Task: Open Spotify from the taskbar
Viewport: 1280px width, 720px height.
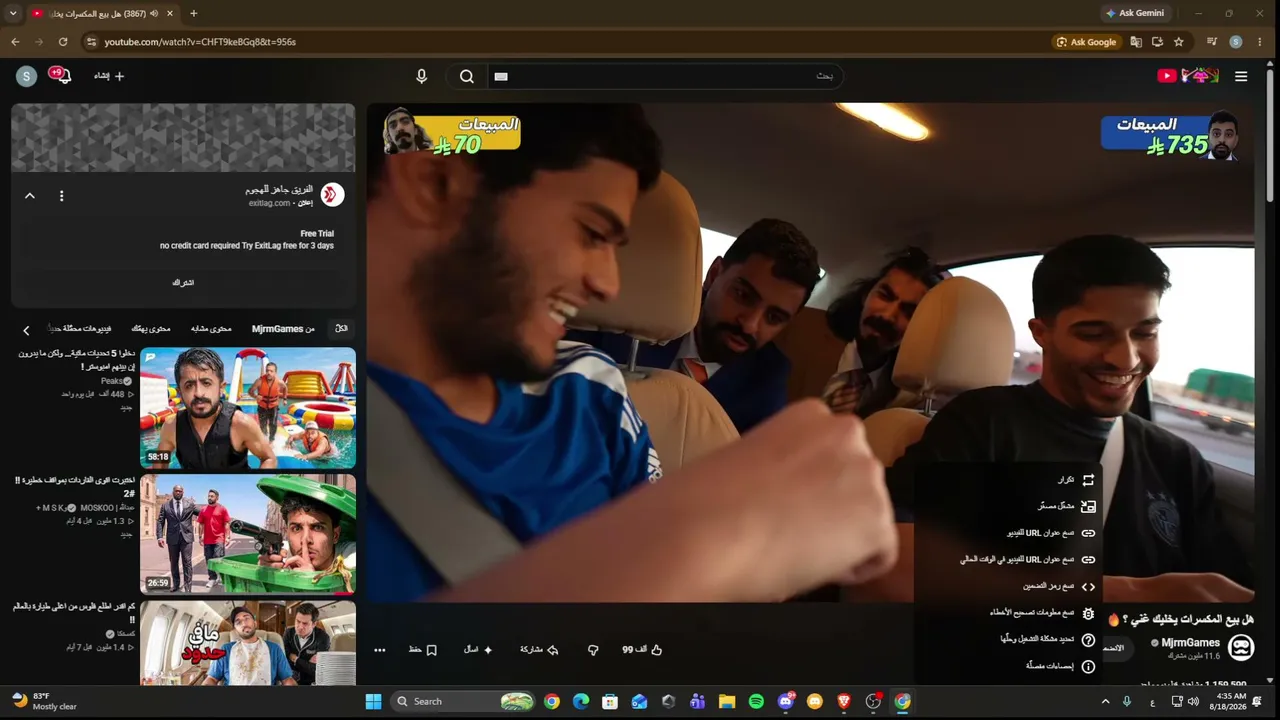Action: pos(756,702)
